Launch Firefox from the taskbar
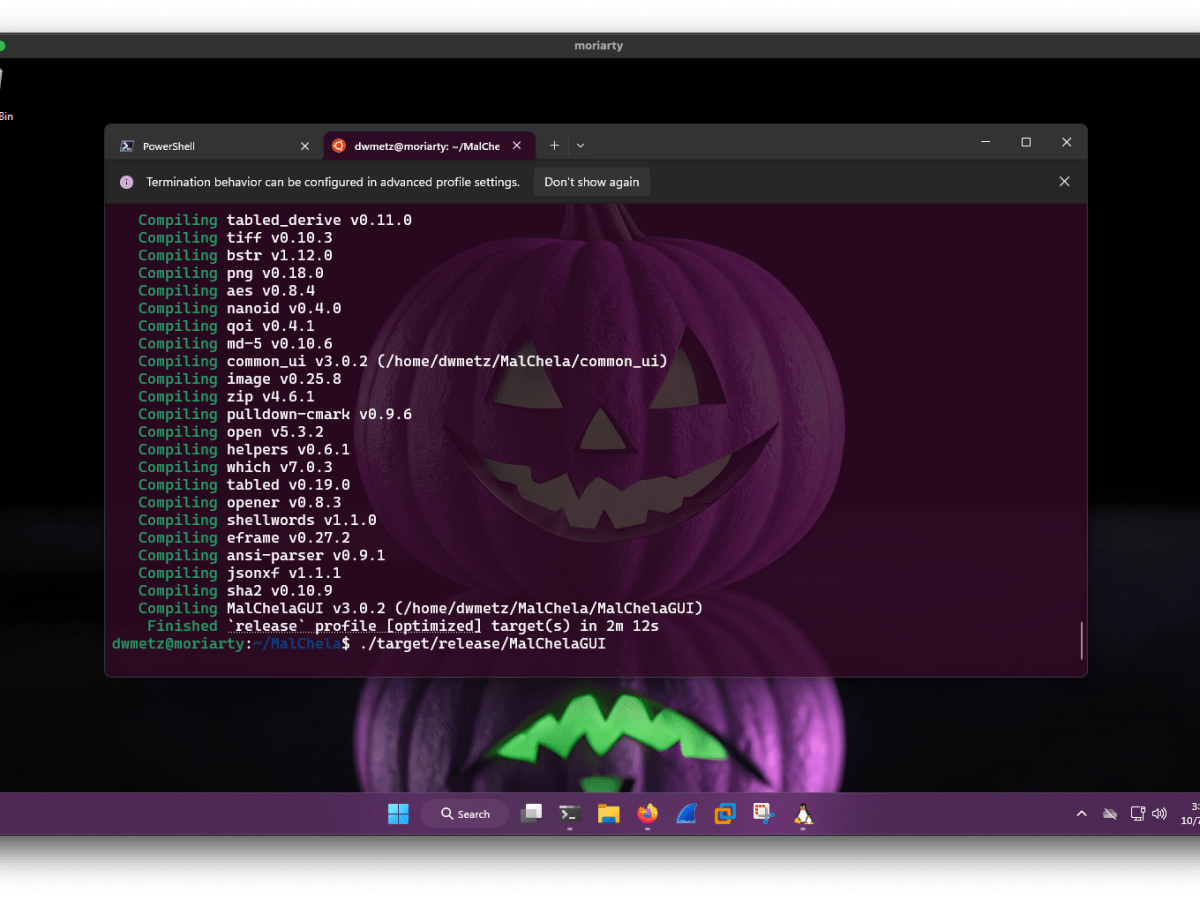Image resolution: width=1200 pixels, height=900 pixels. coord(647,813)
